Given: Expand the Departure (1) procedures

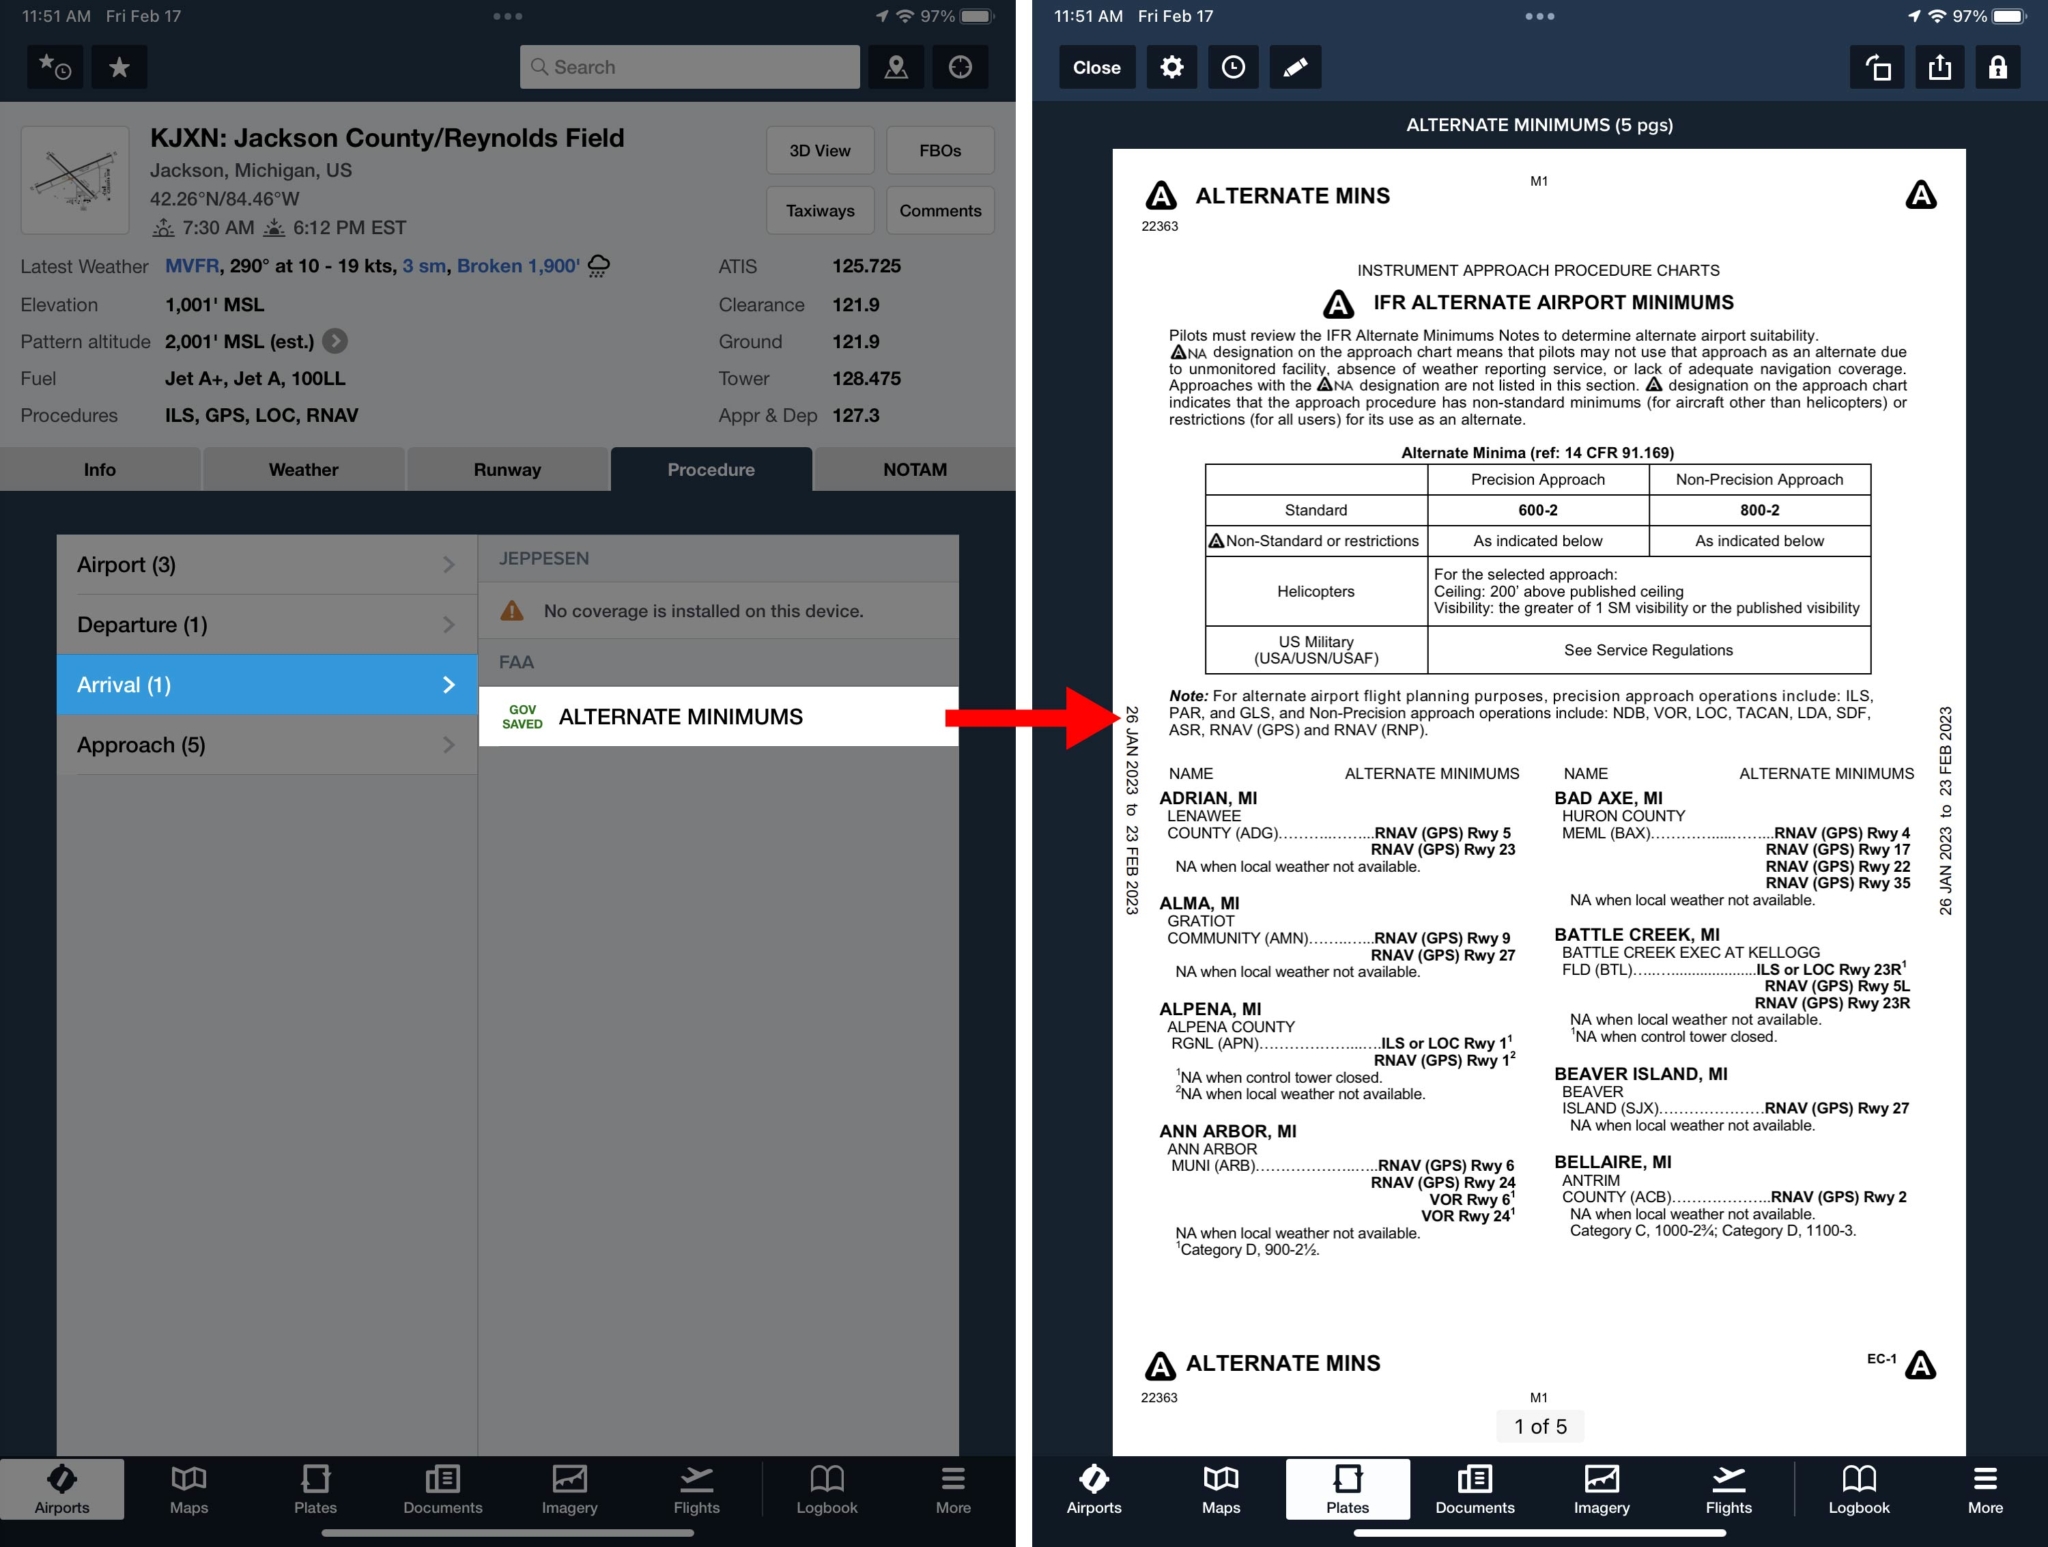Looking at the screenshot, I should click(266, 625).
